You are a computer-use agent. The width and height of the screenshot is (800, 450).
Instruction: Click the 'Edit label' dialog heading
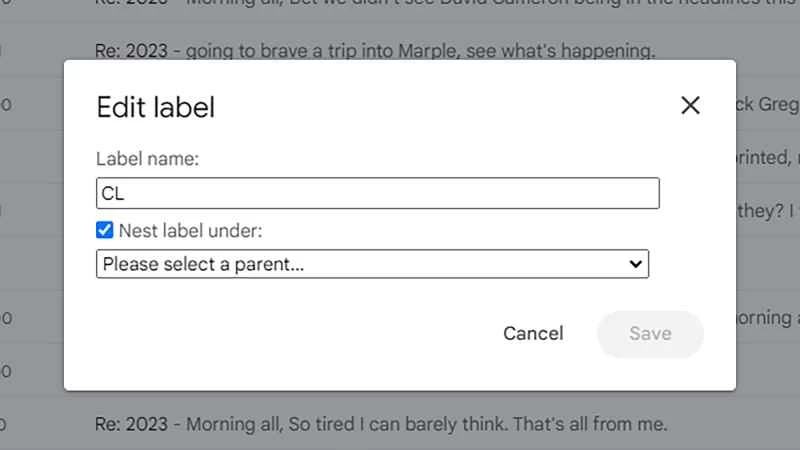pyautogui.click(x=155, y=107)
